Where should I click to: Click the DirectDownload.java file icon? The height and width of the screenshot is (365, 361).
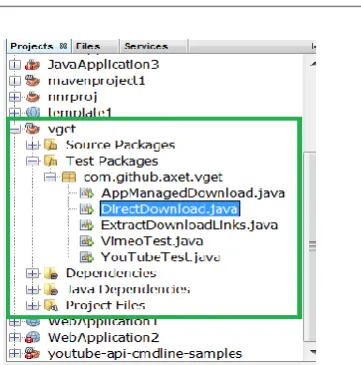pos(87,209)
